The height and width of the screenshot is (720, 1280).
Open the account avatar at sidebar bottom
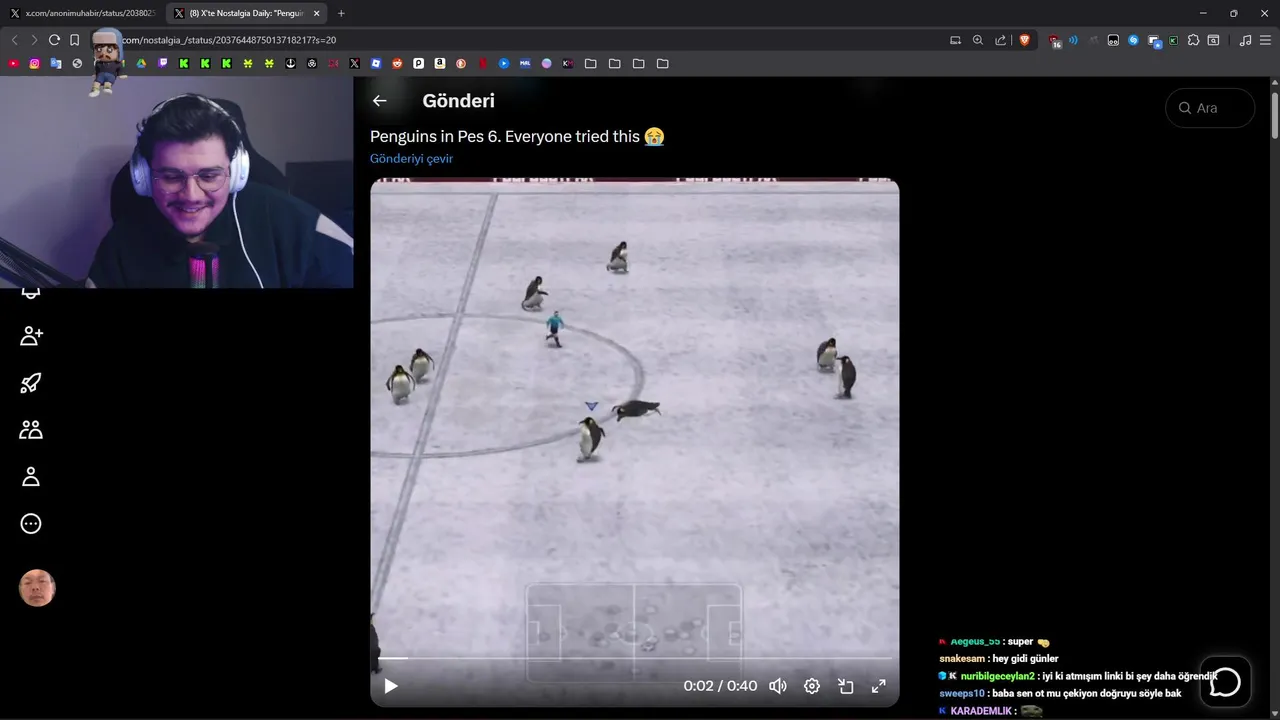click(37, 588)
